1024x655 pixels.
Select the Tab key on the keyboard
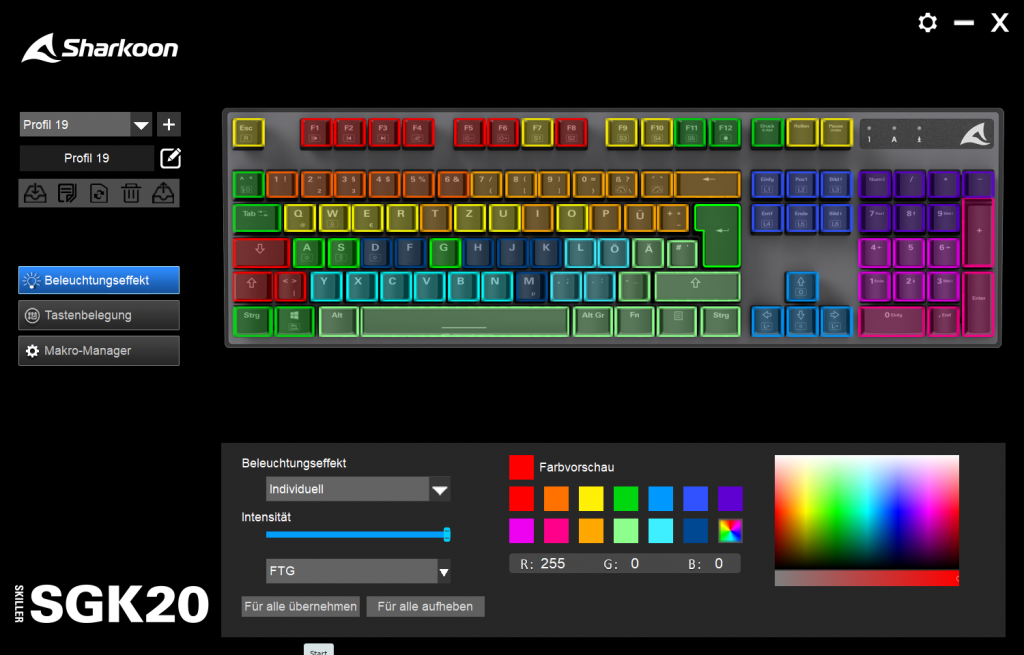point(256,218)
